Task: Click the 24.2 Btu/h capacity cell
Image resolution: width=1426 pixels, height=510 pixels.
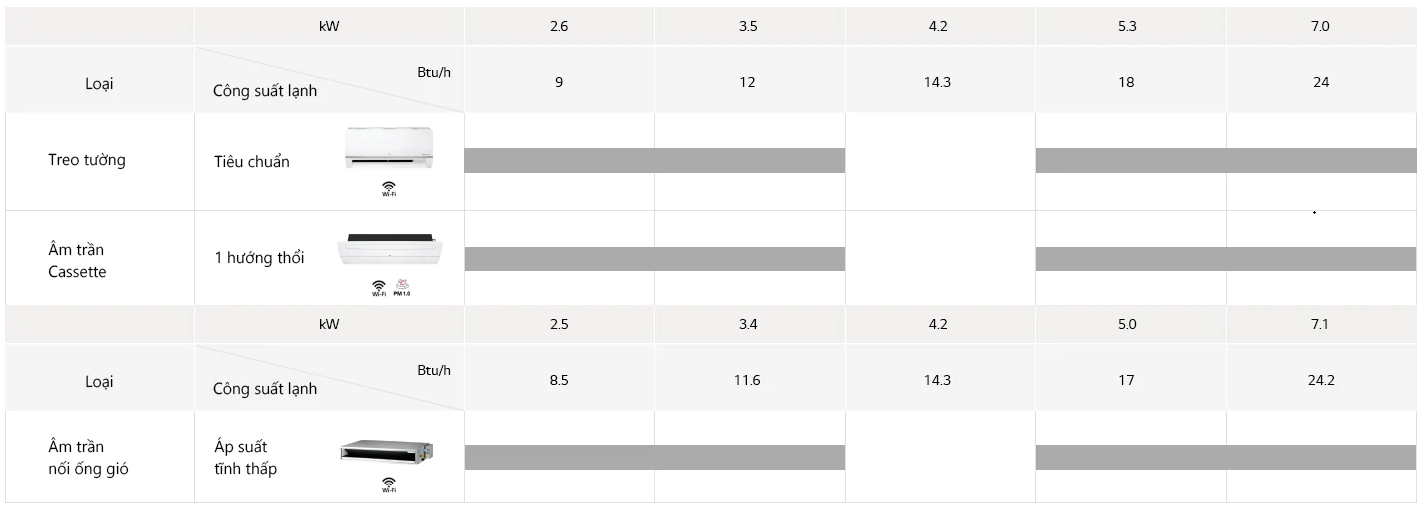Action: tap(1320, 380)
